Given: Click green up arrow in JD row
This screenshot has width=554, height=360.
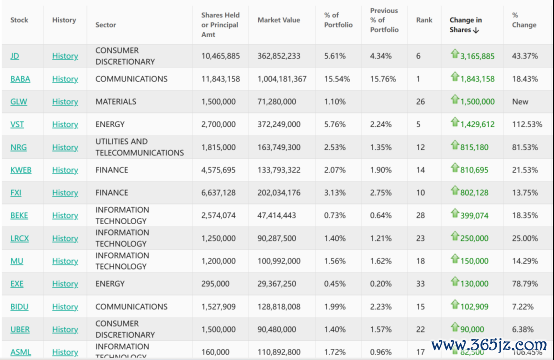Looking at the screenshot, I should point(455,54).
